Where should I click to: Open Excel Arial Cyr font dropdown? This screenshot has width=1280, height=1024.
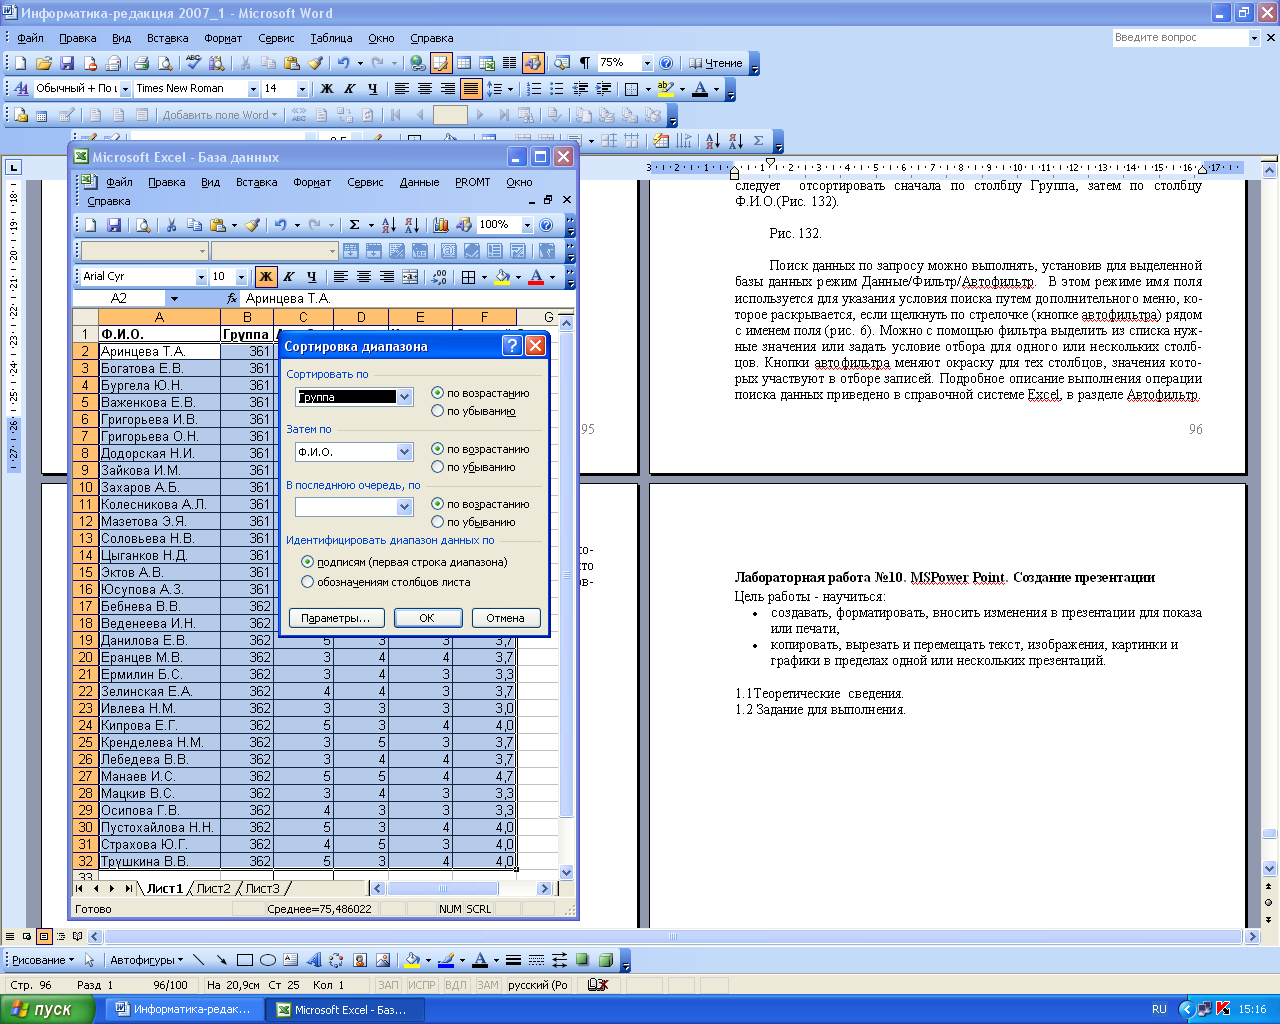coord(199,277)
